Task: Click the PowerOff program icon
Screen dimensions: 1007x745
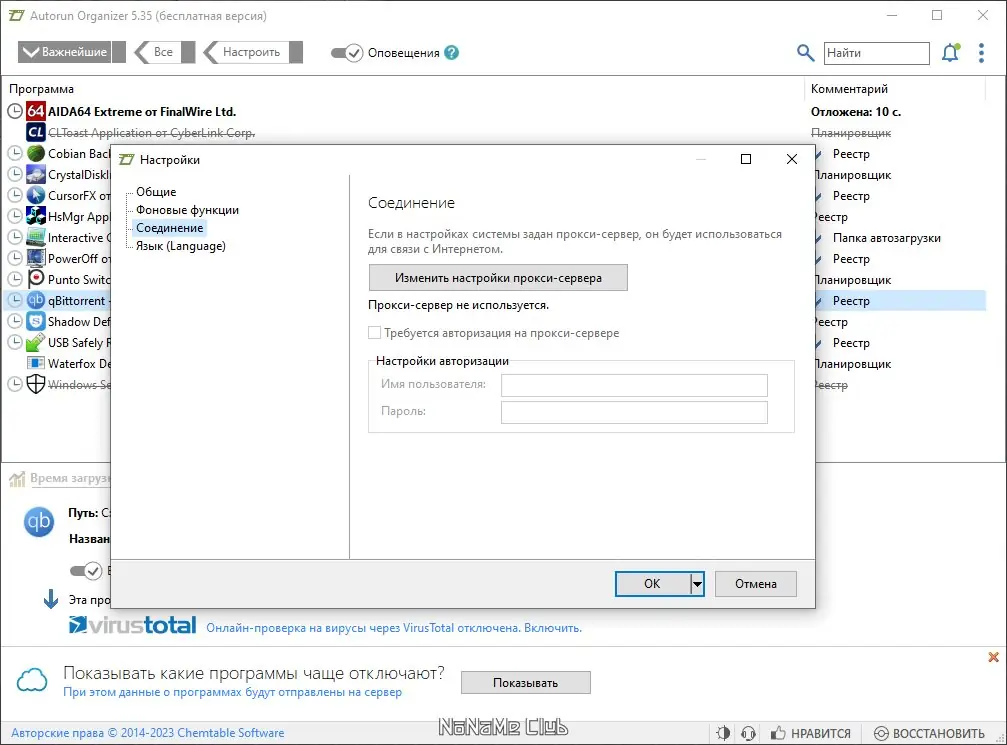Action: click(35, 258)
